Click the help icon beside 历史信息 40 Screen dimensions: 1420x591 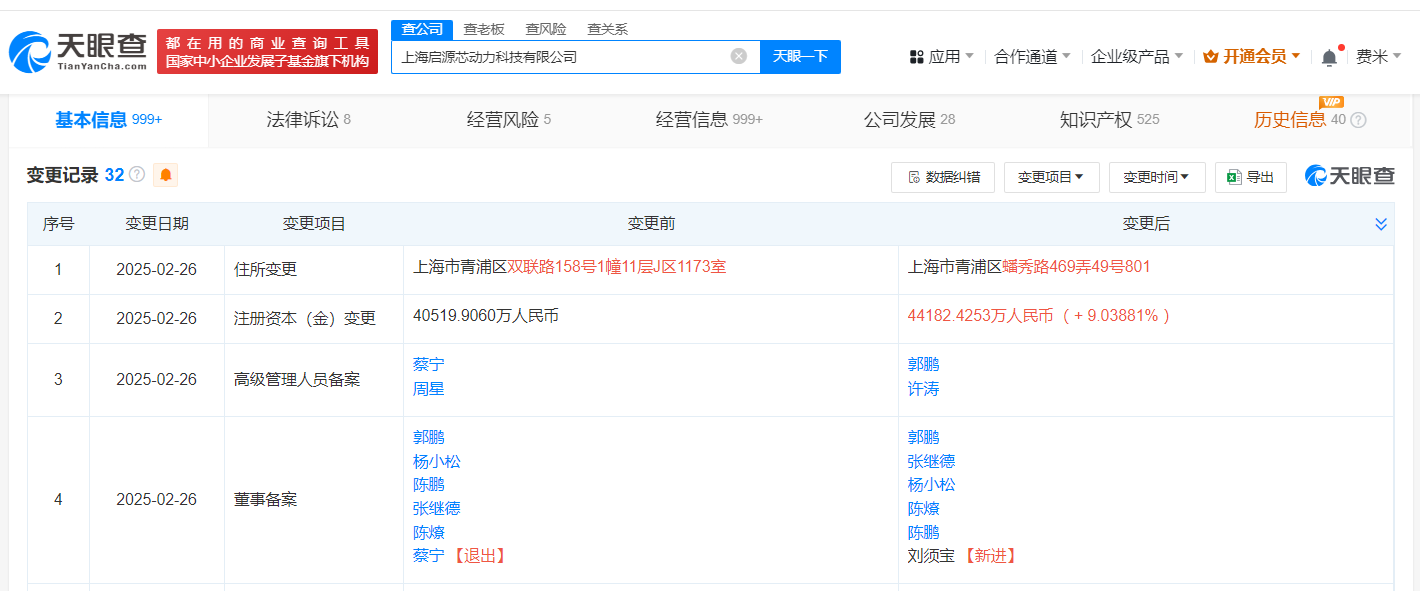(1358, 120)
